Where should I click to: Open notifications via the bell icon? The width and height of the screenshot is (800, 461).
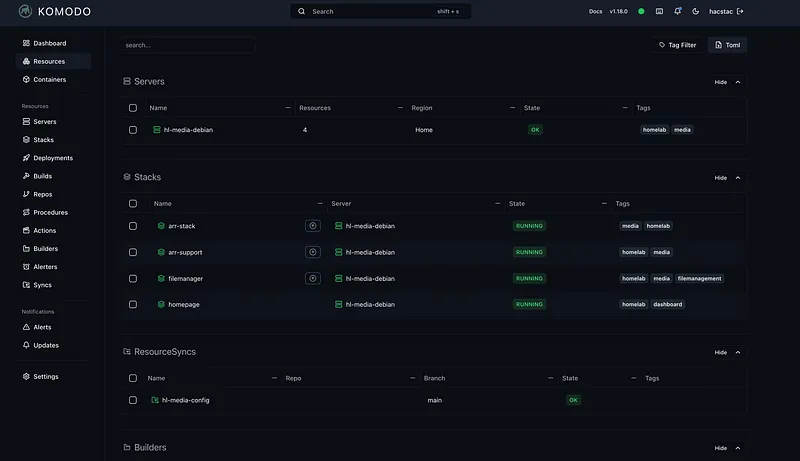pyautogui.click(x=677, y=12)
